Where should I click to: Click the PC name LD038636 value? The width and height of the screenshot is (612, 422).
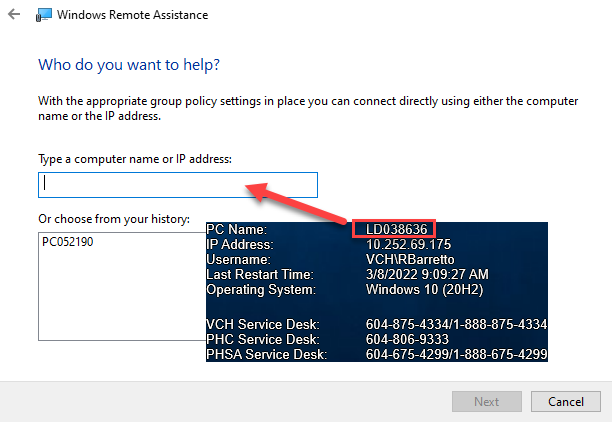396,229
